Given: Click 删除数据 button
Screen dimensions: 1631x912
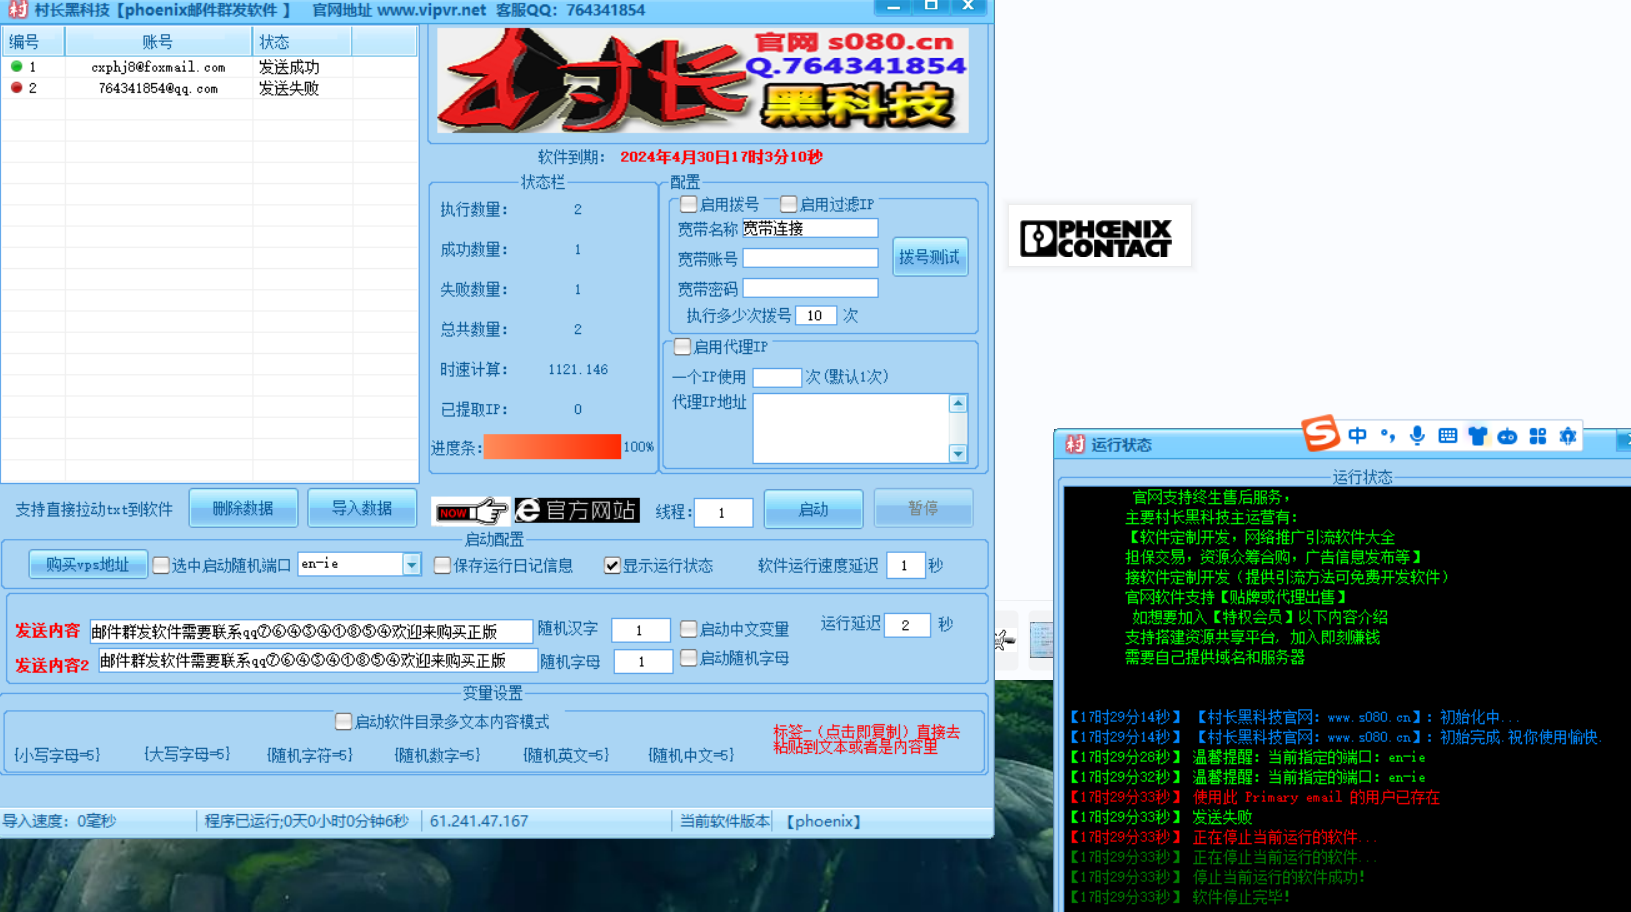Looking at the screenshot, I should 243,508.
